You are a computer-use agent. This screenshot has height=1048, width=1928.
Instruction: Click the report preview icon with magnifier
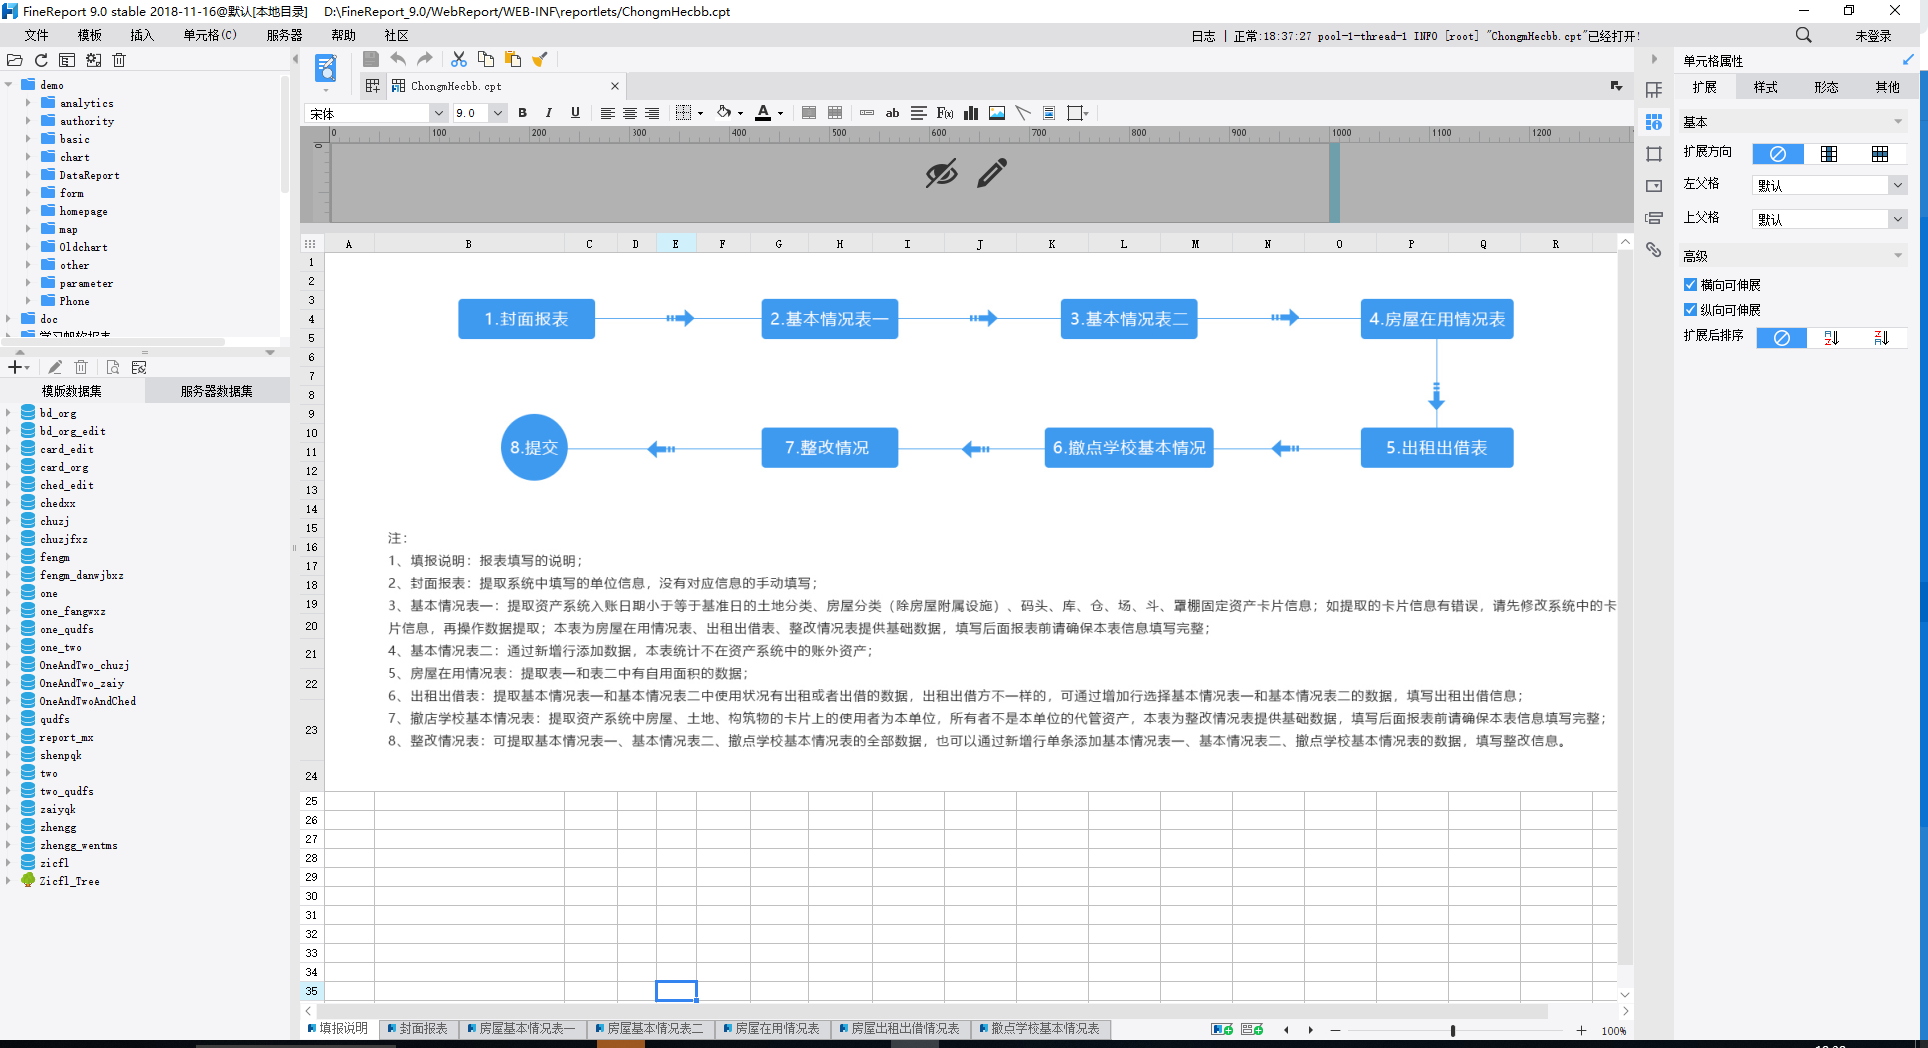[x=326, y=68]
